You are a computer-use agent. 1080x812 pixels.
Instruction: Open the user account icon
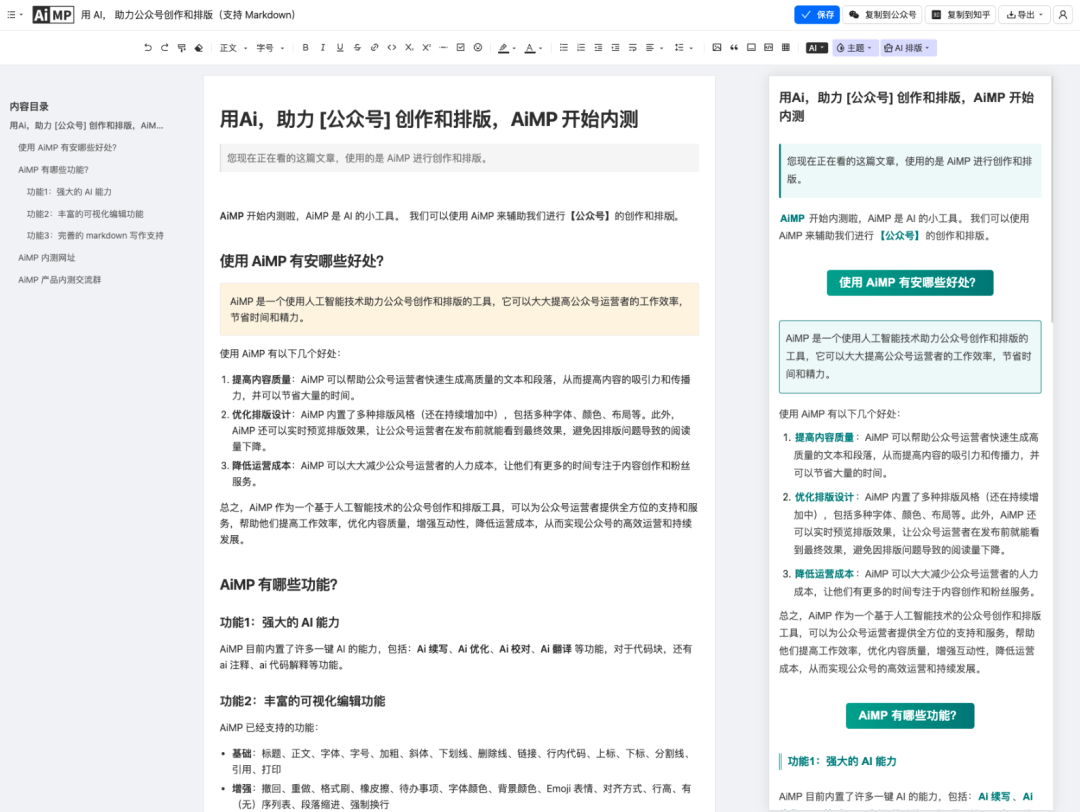pyautogui.click(x=1063, y=14)
